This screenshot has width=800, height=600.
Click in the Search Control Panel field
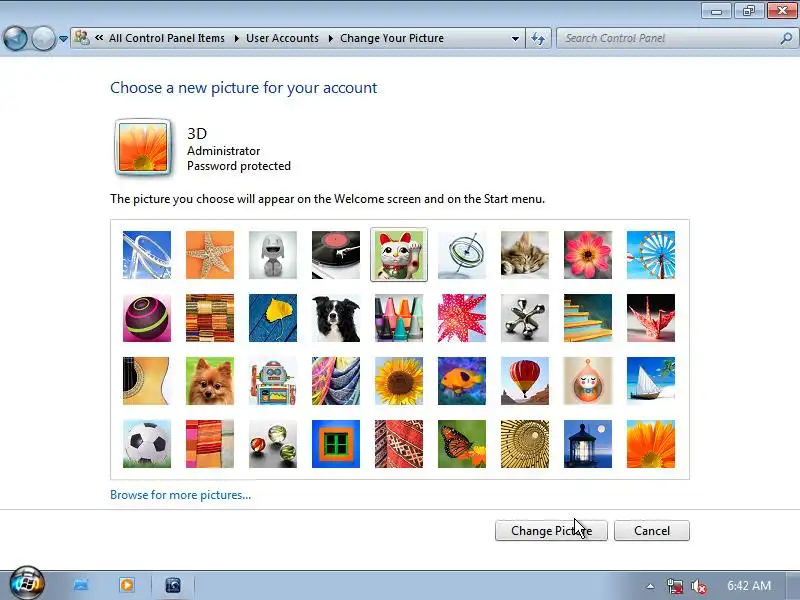point(670,38)
